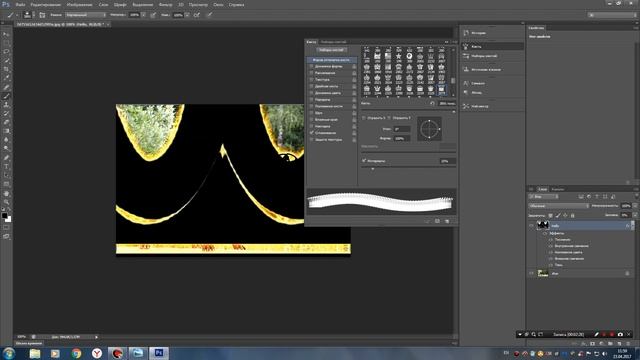640x360 pixels.
Task: Open the Источник клонов panel icon
Action: pos(466,69)
